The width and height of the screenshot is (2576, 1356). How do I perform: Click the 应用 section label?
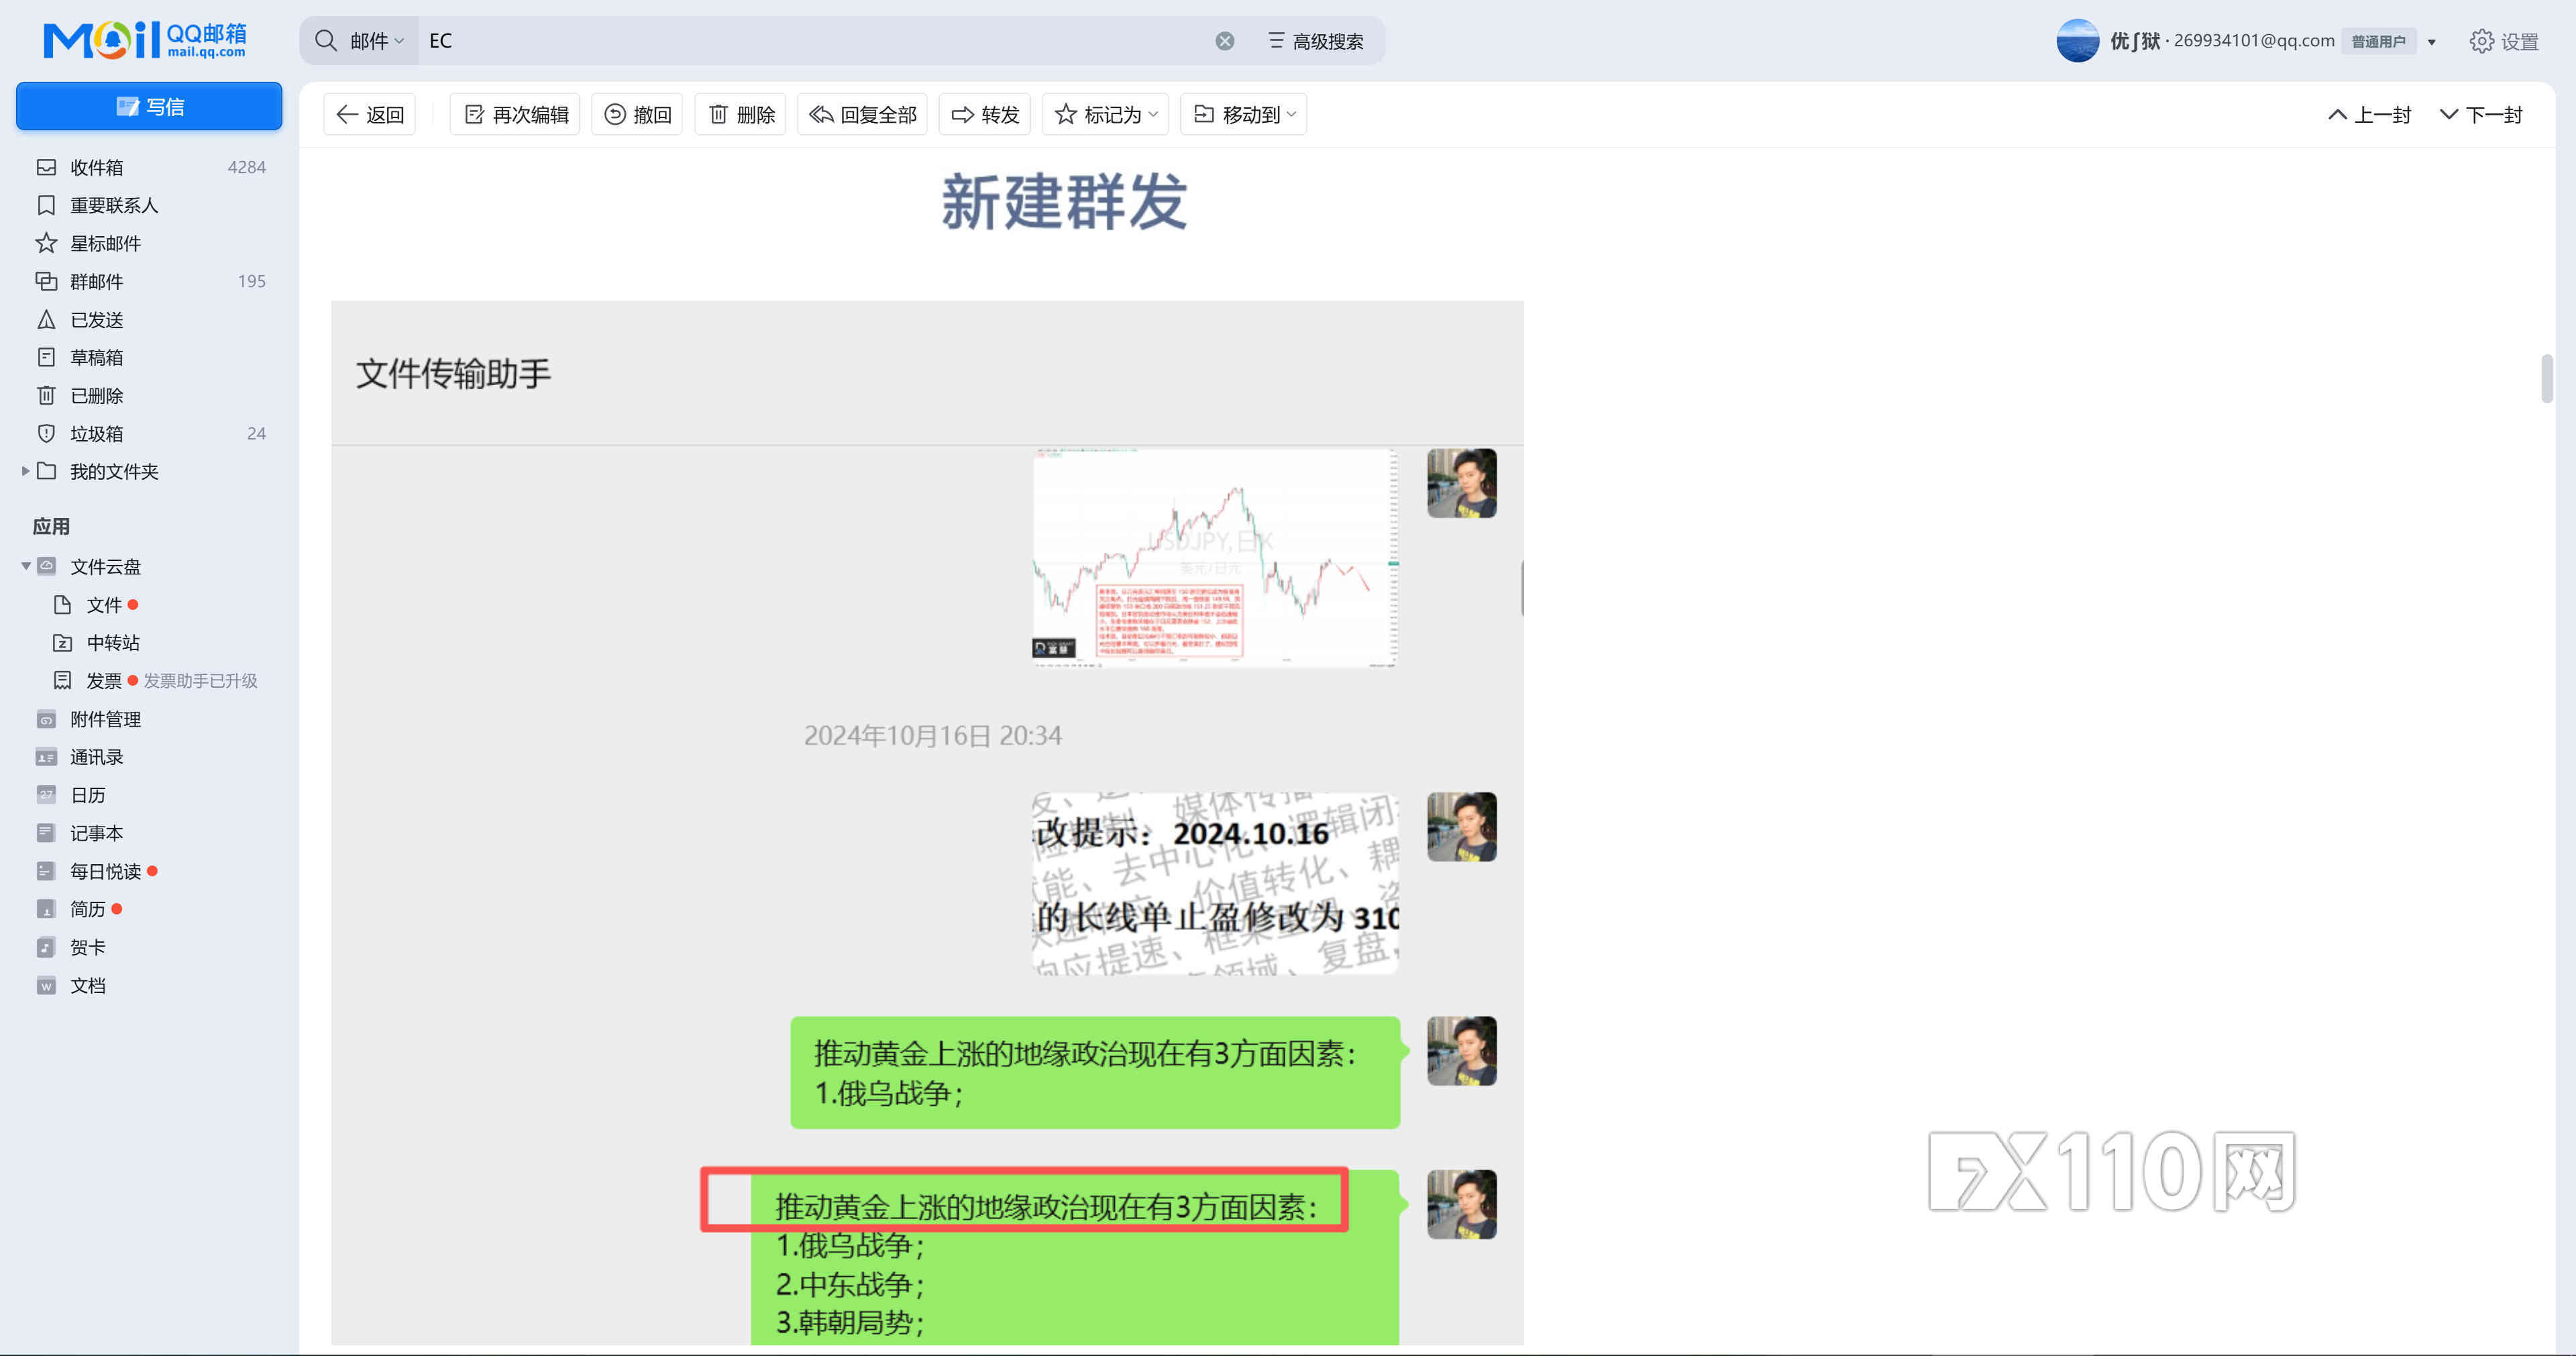pyautogui.click(x=51, y=526)
